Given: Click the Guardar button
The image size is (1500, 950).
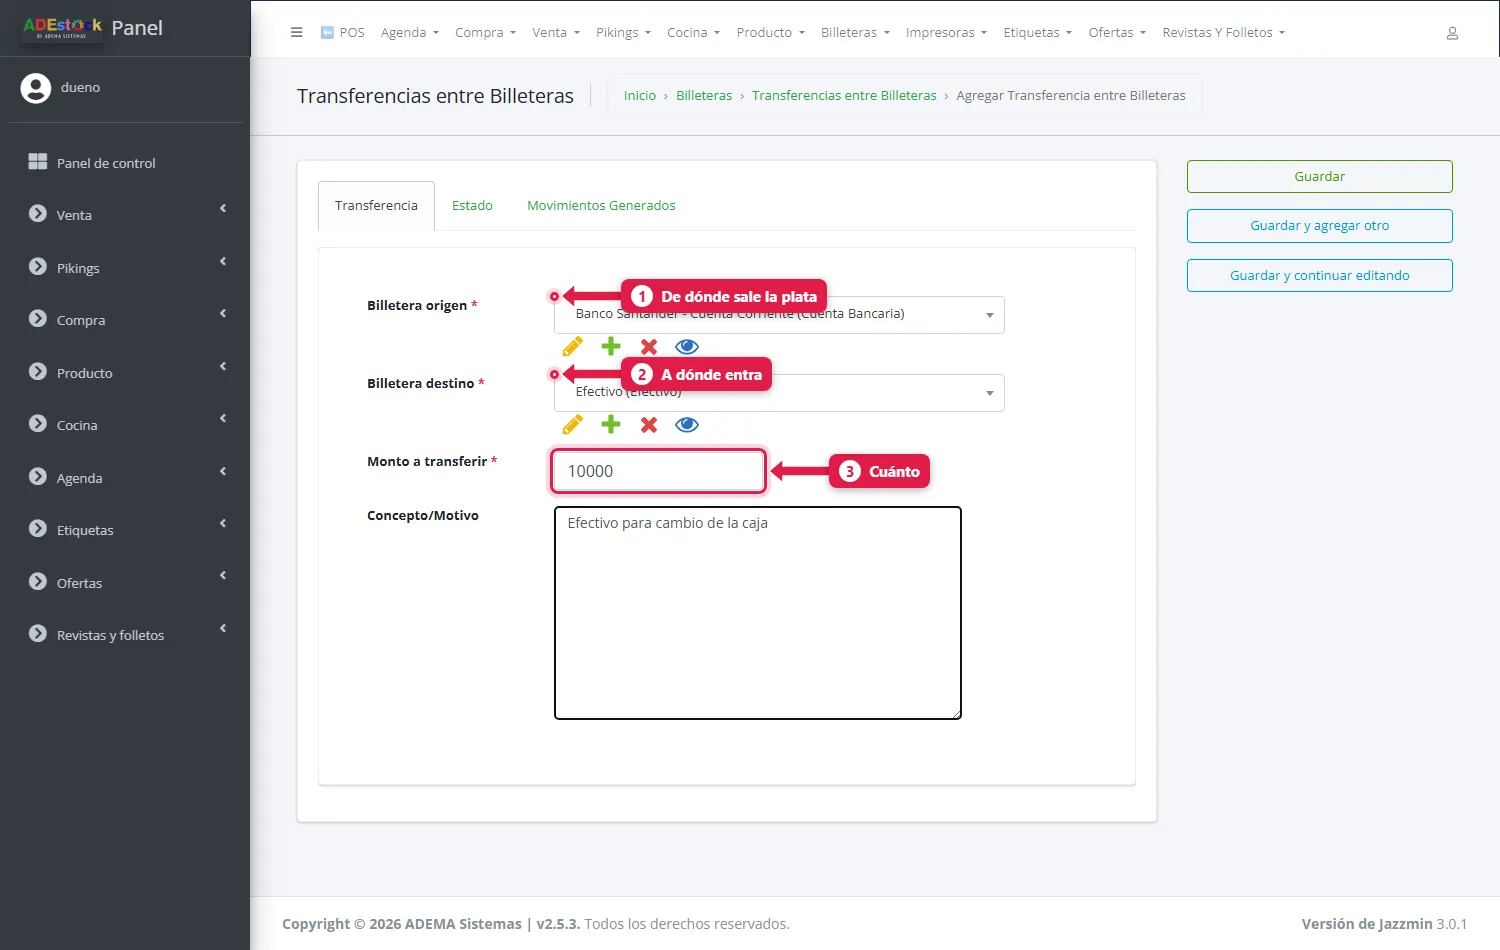Looking at the screenshot, I should coord(1319,177).
